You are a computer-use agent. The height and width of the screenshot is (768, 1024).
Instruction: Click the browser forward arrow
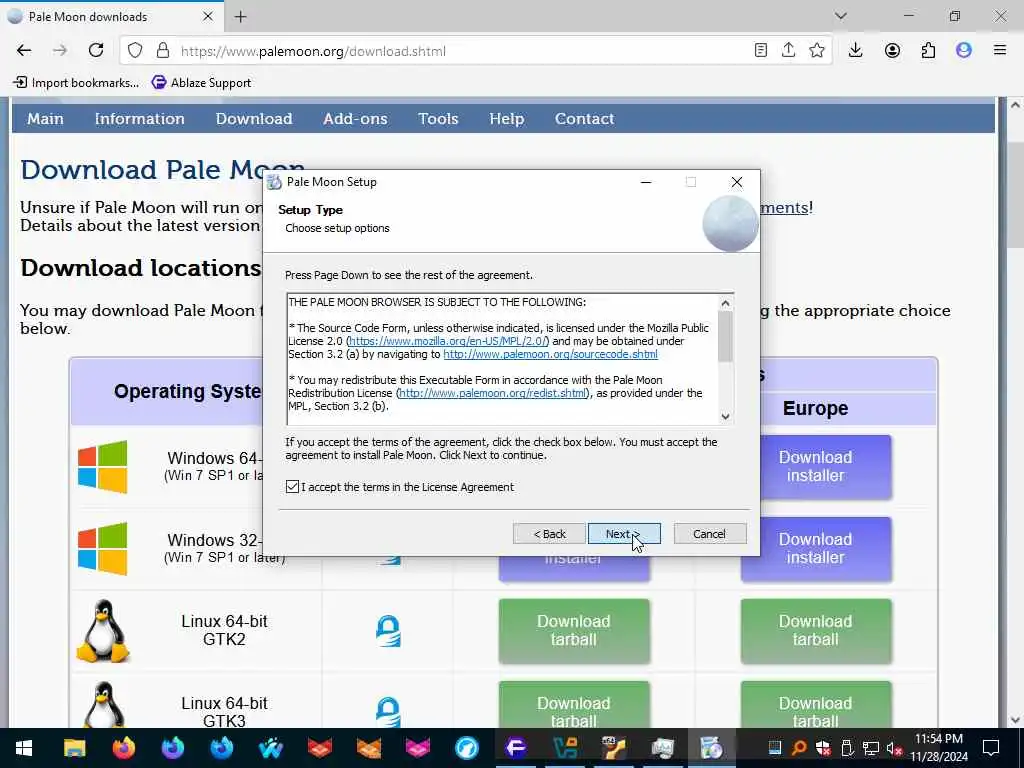[x=60, y=50]
